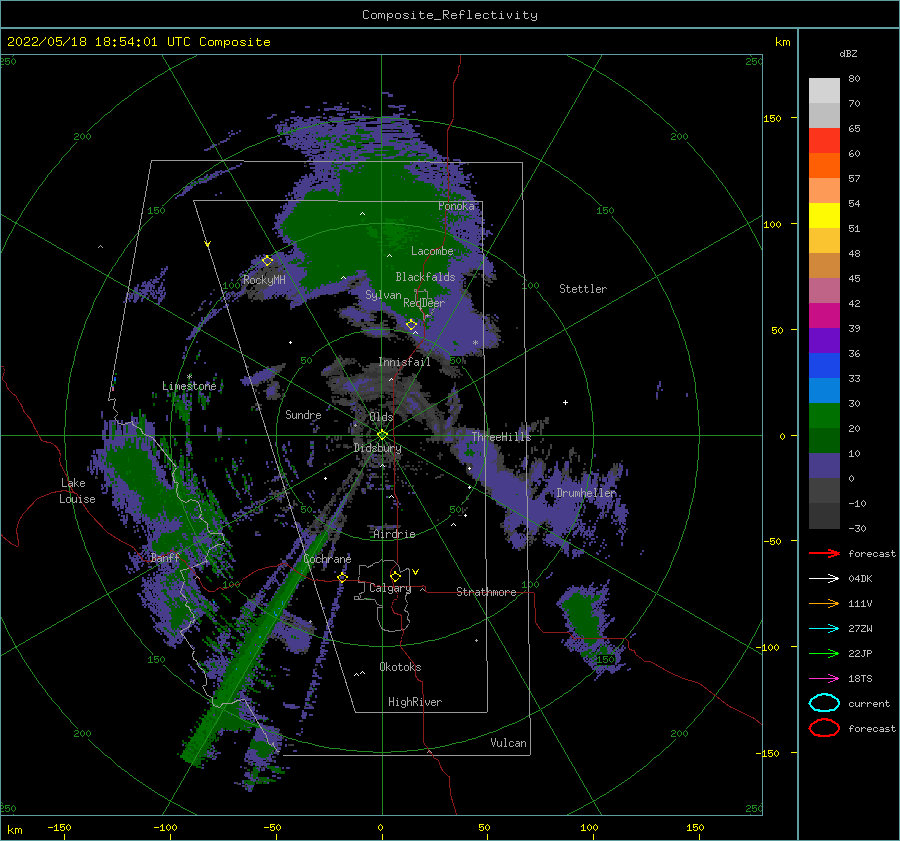Viewport: 900px width, 841px height.
Task: Click the Limestone label on map
Action: 189,386
